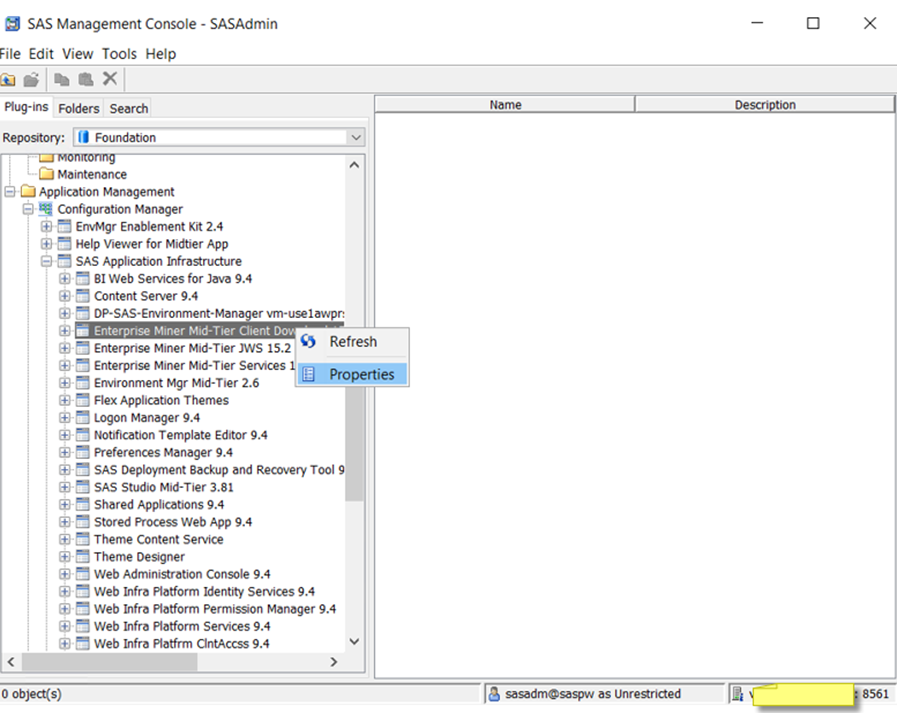Switch to the Search tab
Image resolution: width=897 pixels, height=713 pixels.
coord(128,108)
